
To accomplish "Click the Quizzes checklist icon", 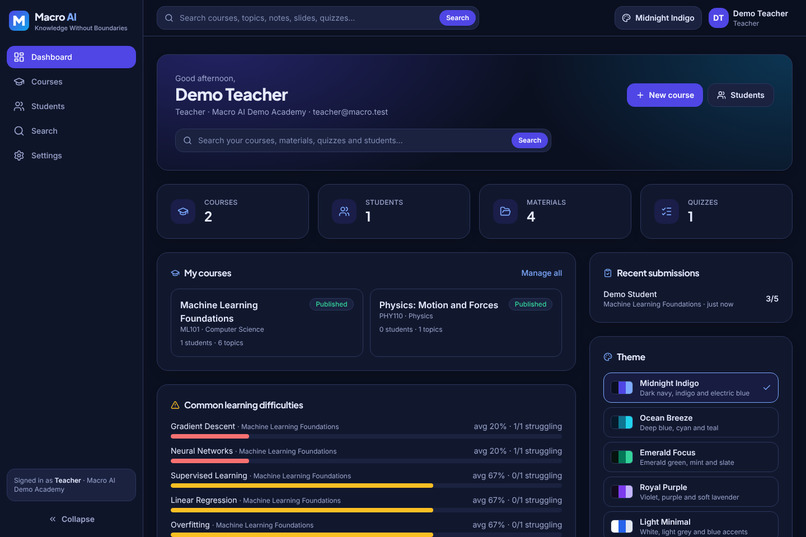I will click(x=667, y=211).
